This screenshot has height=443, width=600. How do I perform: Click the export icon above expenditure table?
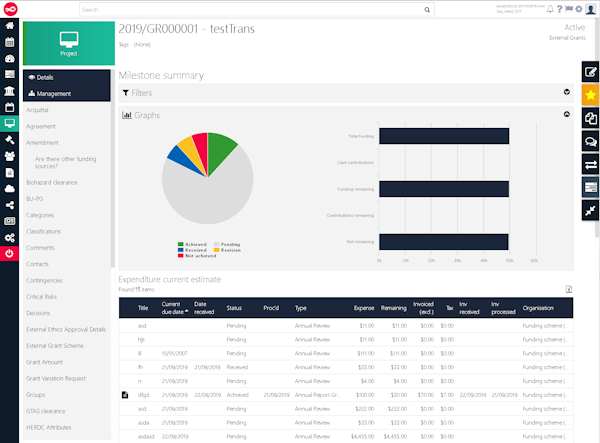[x=568, y=289]
